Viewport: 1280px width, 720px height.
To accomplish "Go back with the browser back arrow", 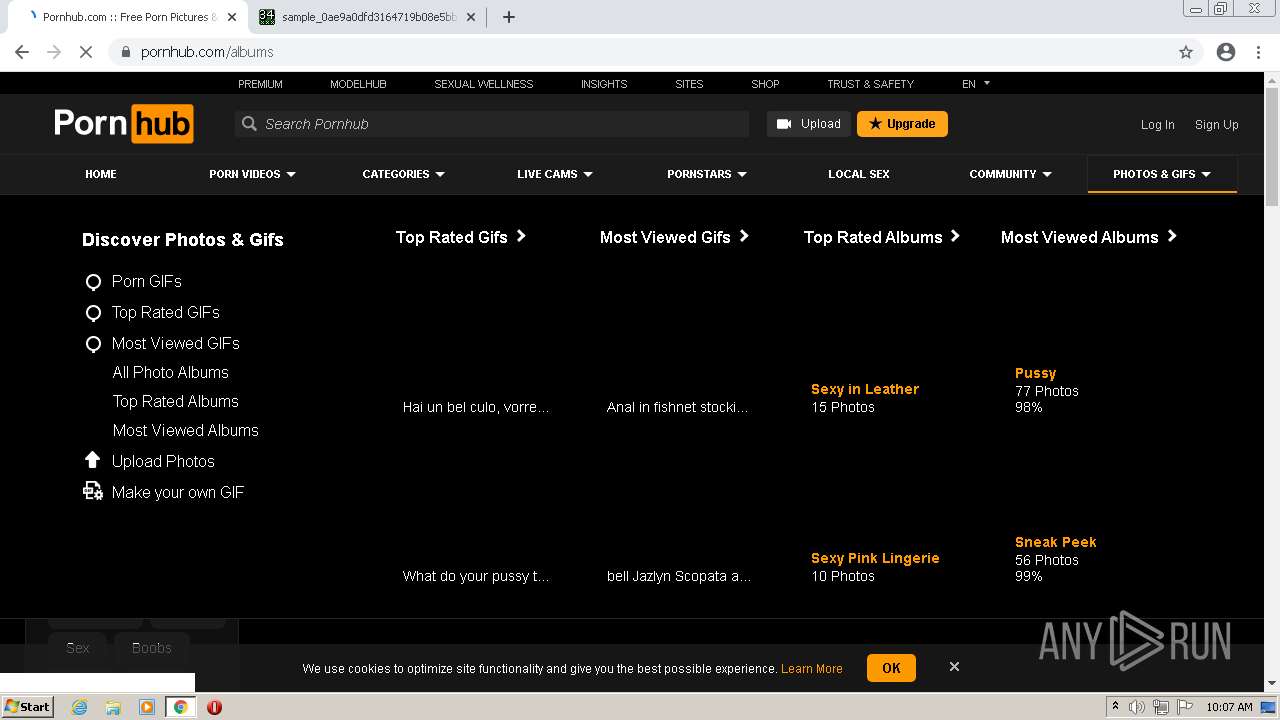I will (x=22, y=52).
